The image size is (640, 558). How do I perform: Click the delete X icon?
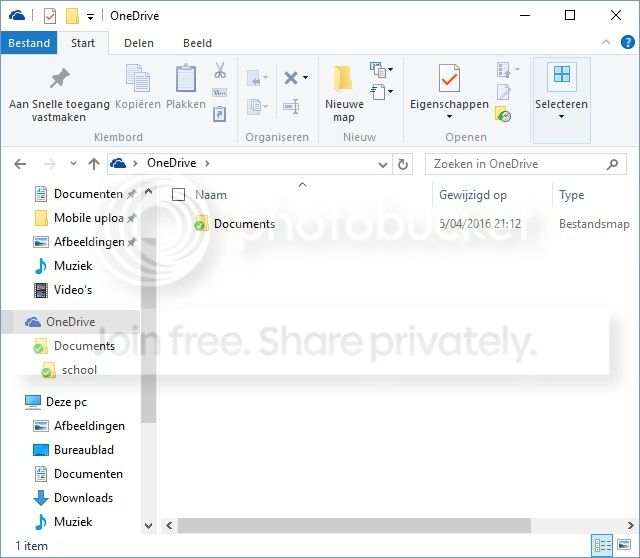pyautogui.click(x=291, y=78)
